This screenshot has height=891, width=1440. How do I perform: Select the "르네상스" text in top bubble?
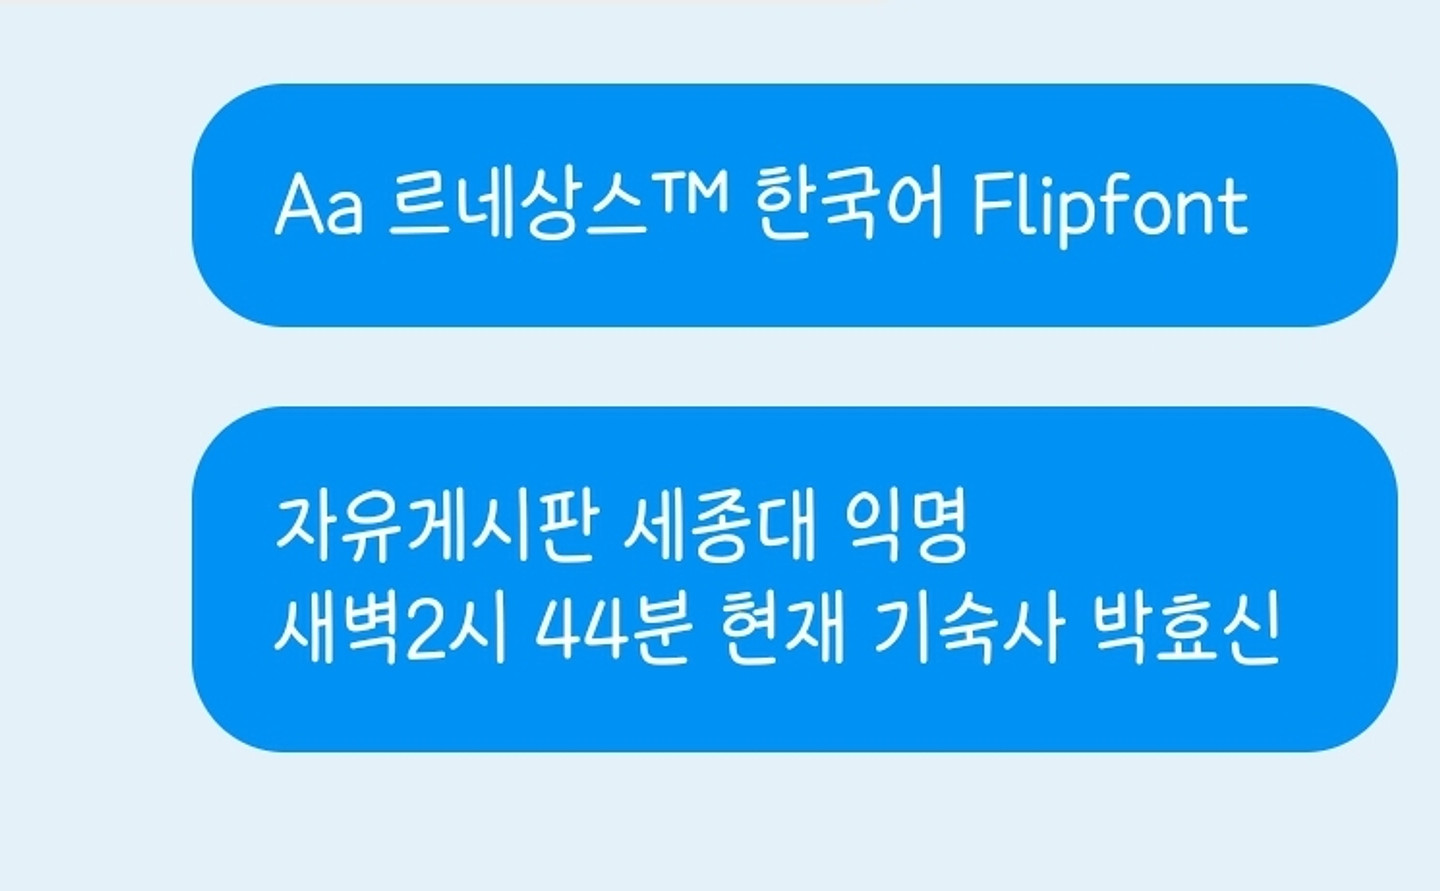[x=517, y=205]
